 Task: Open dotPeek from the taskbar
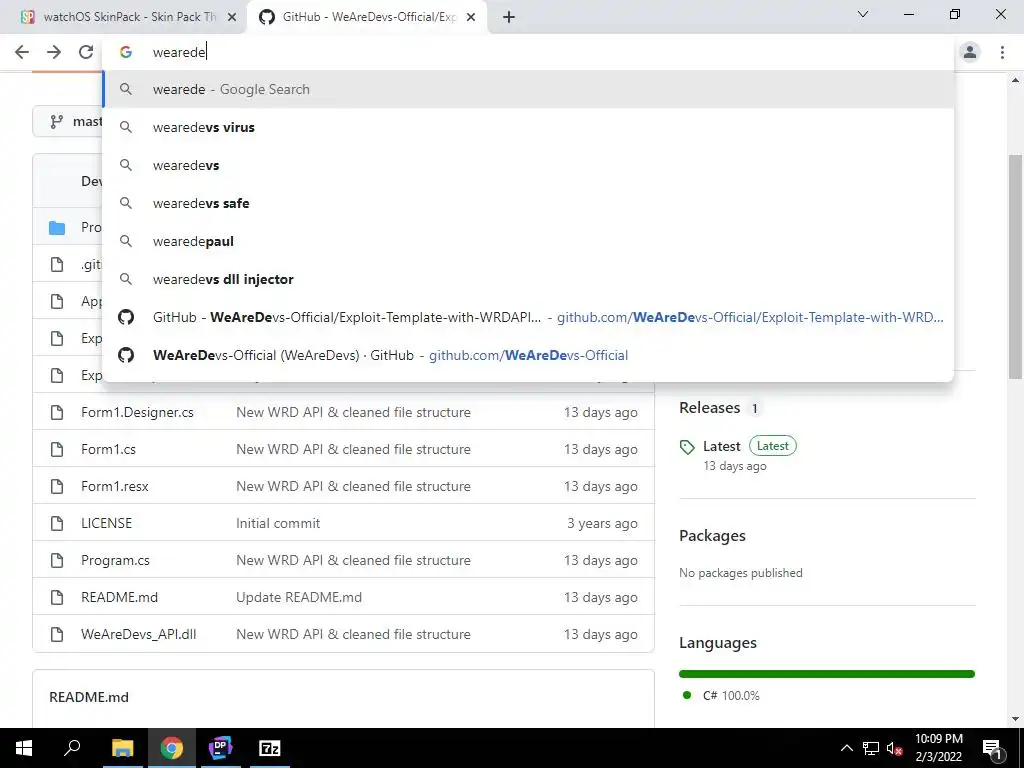(x=221, y=748)
